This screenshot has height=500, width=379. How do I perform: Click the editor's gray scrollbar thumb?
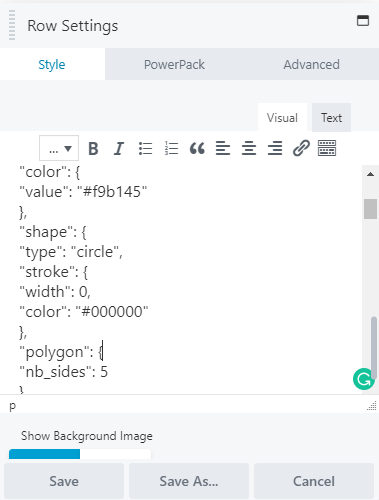(370, 209)
